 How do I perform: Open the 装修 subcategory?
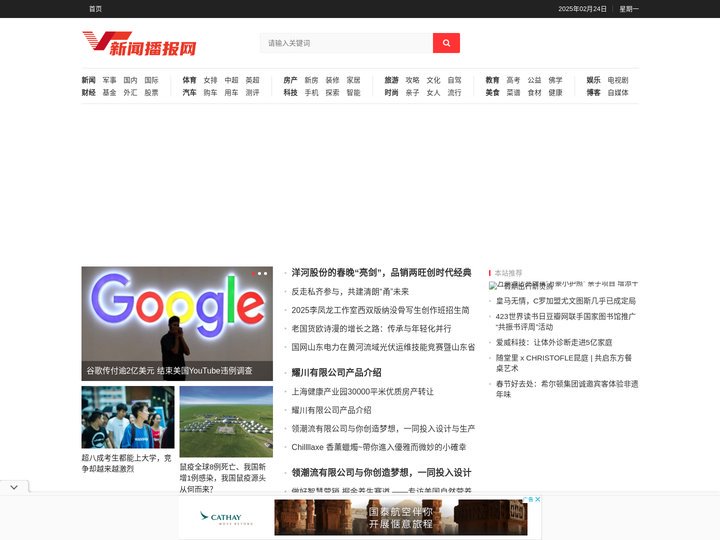(332, 80)
